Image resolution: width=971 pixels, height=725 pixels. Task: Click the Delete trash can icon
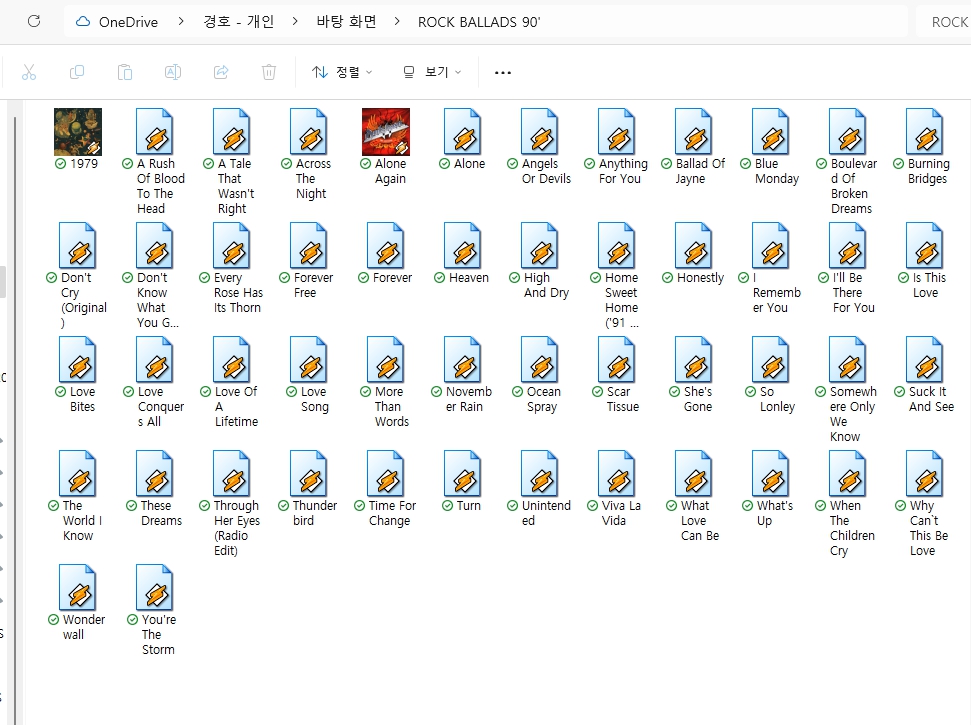tap(268, 72)
